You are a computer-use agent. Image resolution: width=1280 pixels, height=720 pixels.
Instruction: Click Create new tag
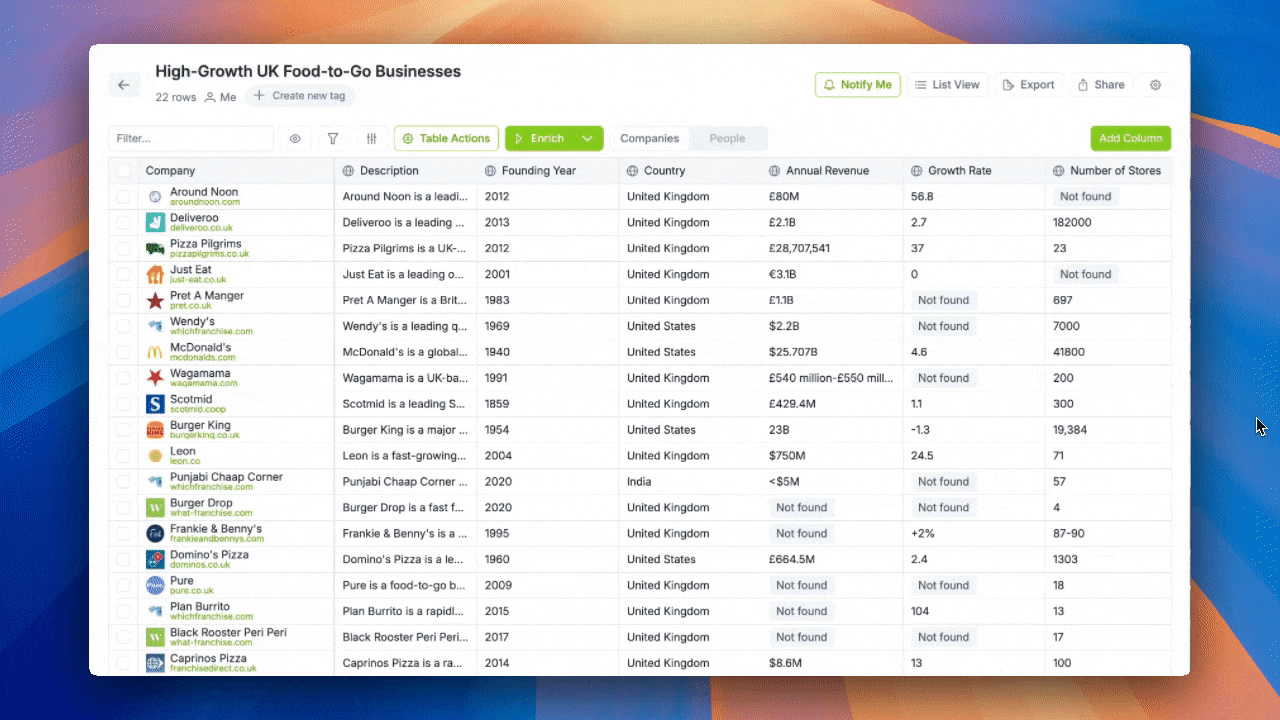tap(300, 95)
